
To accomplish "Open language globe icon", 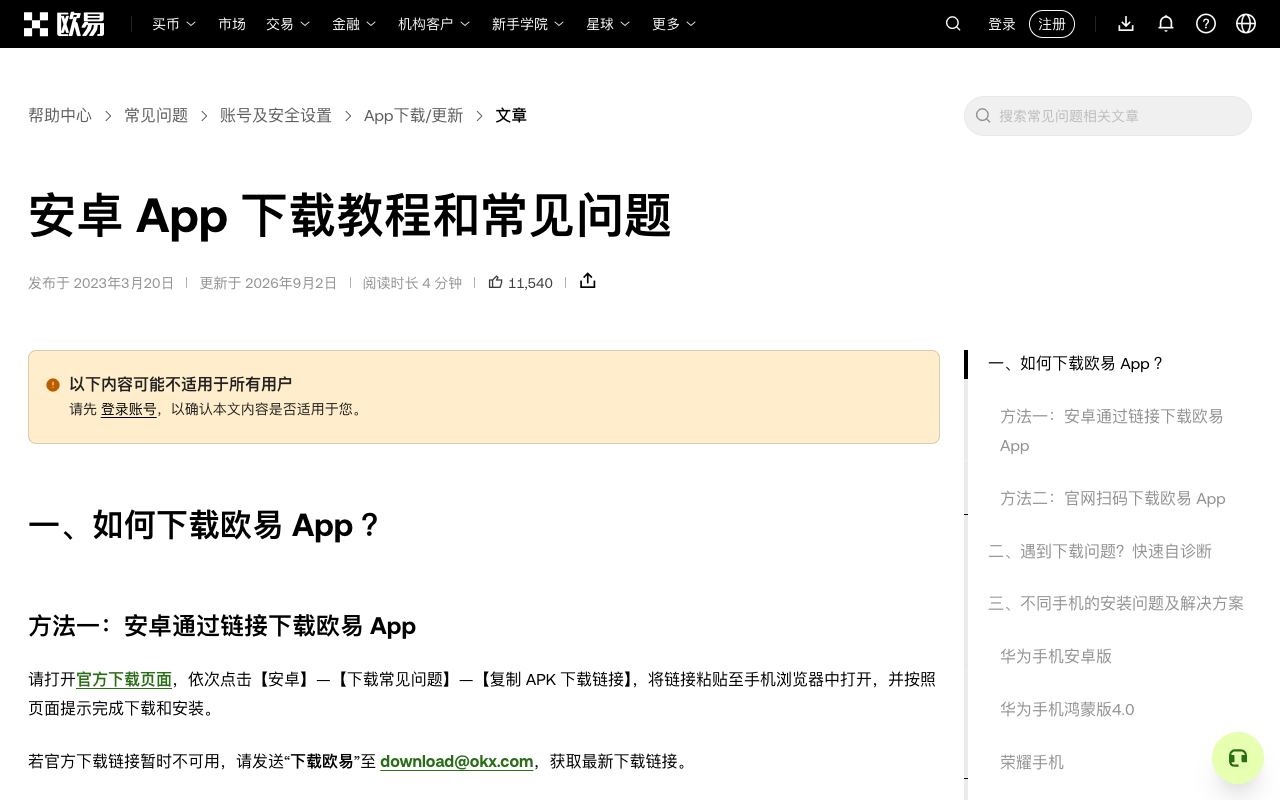I will [1246, 24].
